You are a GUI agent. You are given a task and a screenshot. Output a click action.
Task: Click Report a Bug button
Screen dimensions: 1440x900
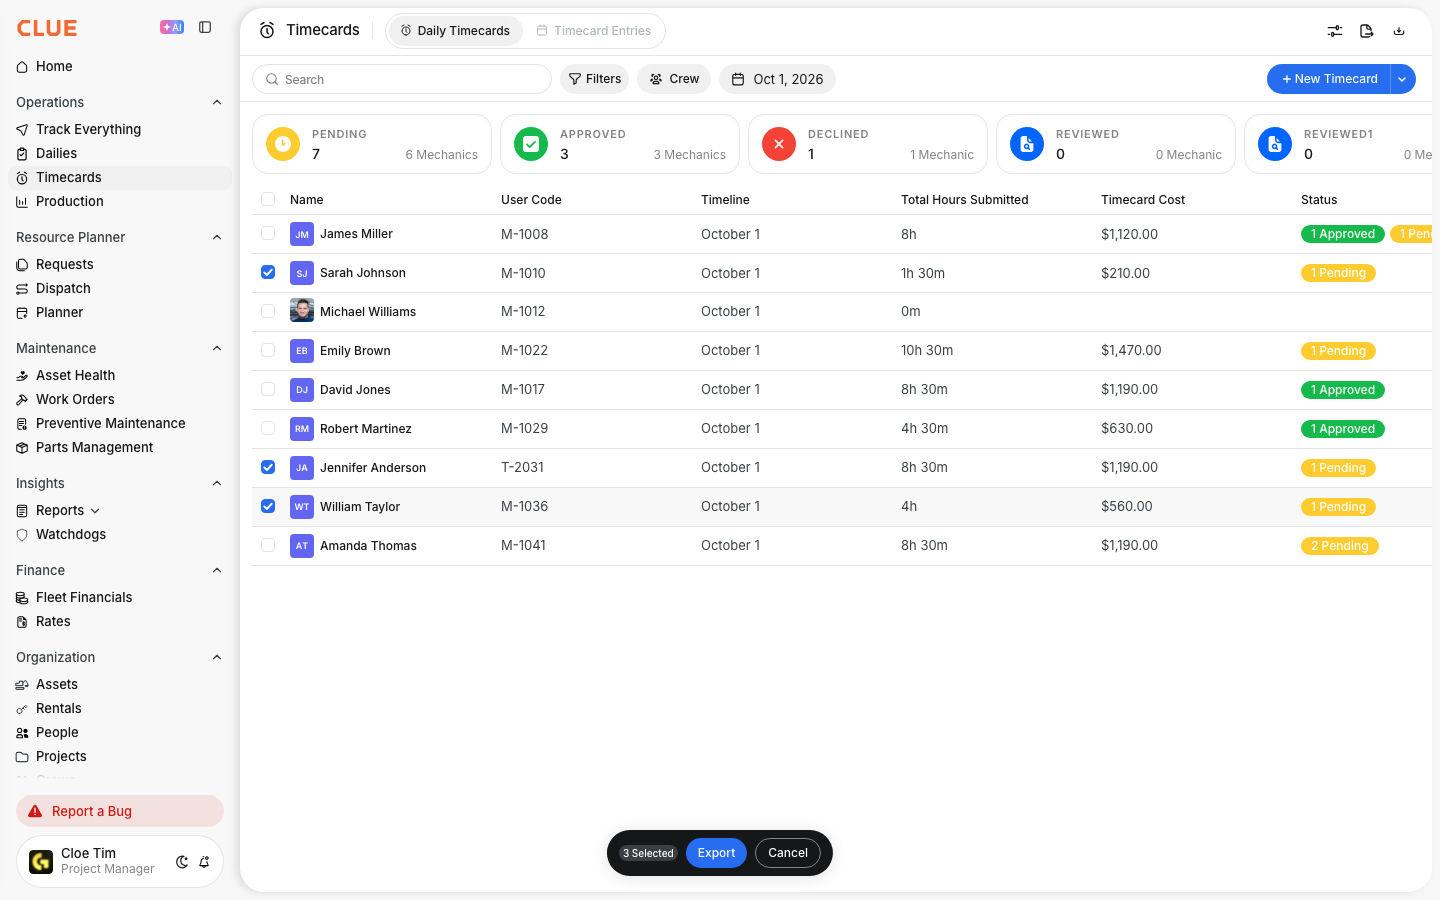[x=120, y=811]
